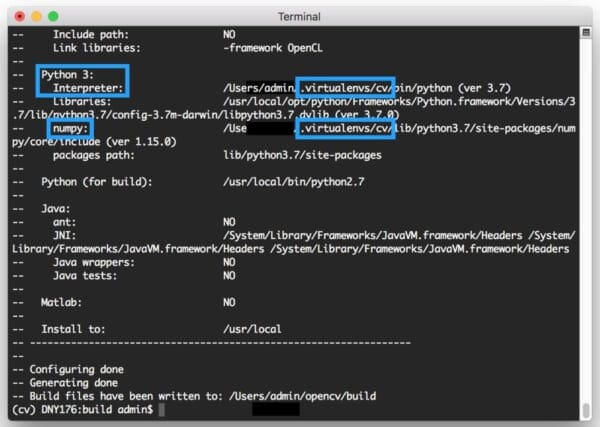Click the terminal cursor block after the prompt

pos(161,410)
